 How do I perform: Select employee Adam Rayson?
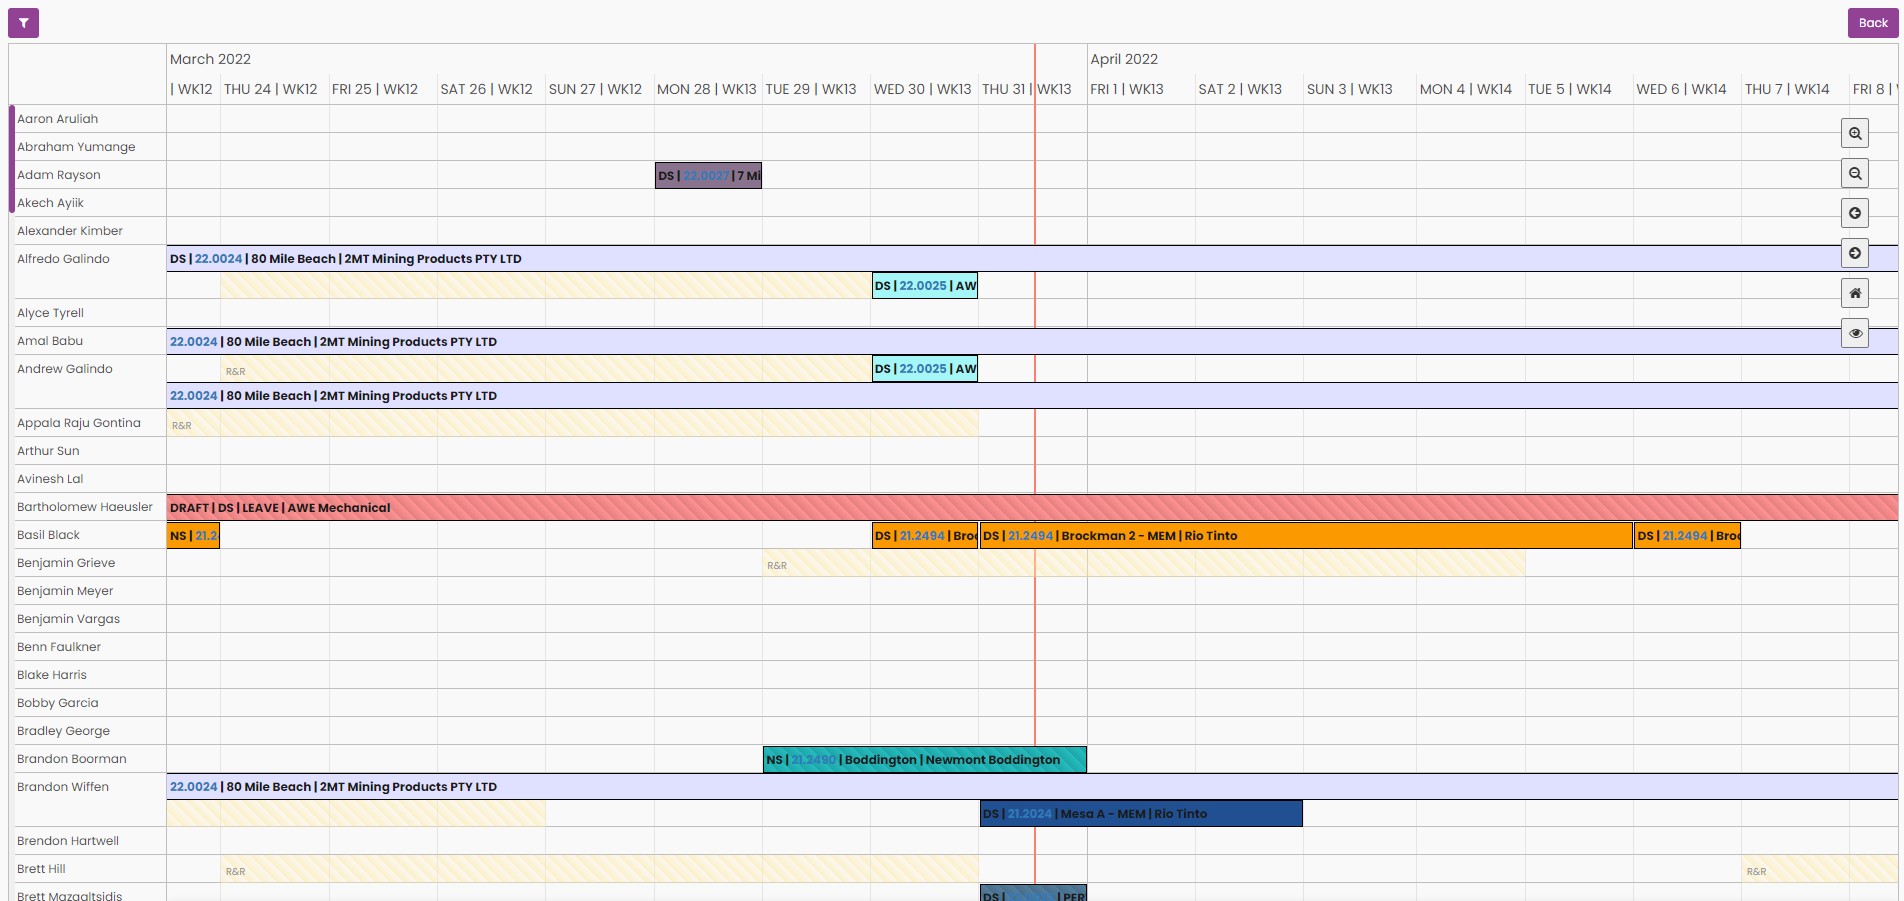(x=59, y=175)
